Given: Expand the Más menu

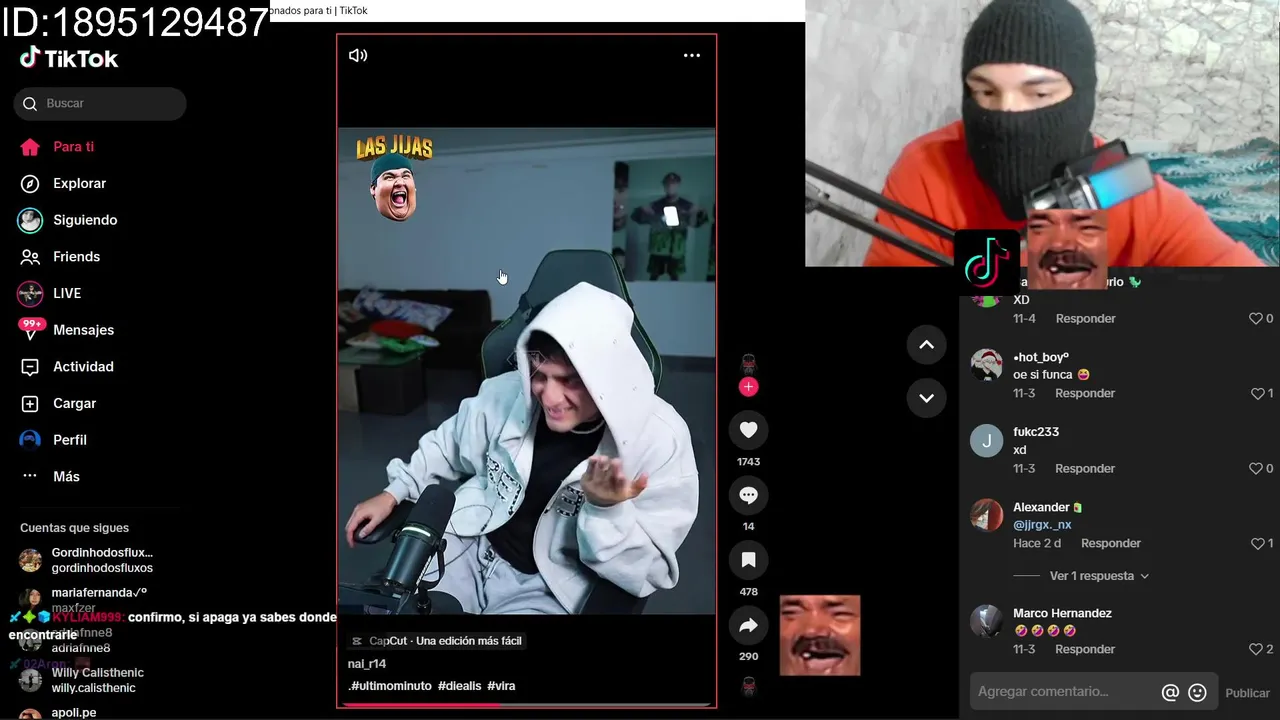Looking at the screenshot, I should (x=66, y=477).
